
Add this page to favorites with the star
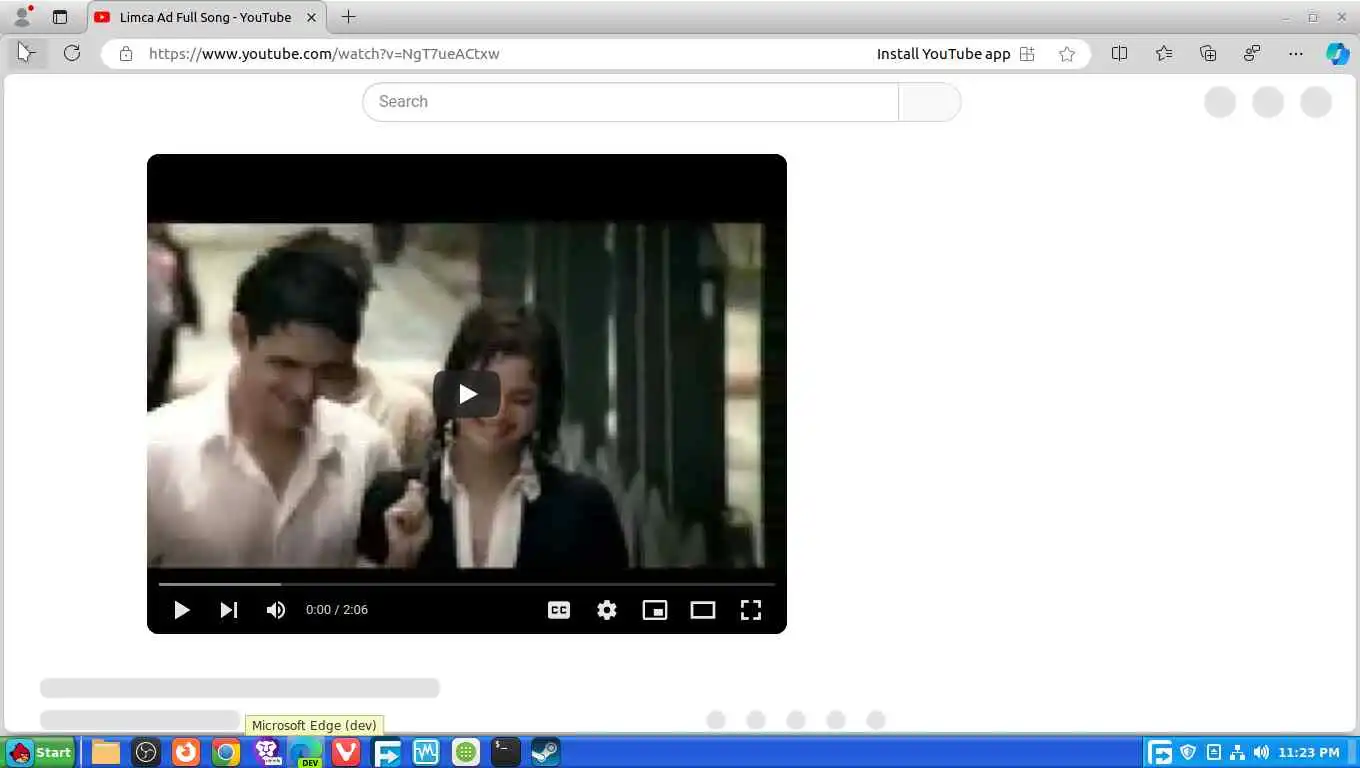tap(1067, 54)
